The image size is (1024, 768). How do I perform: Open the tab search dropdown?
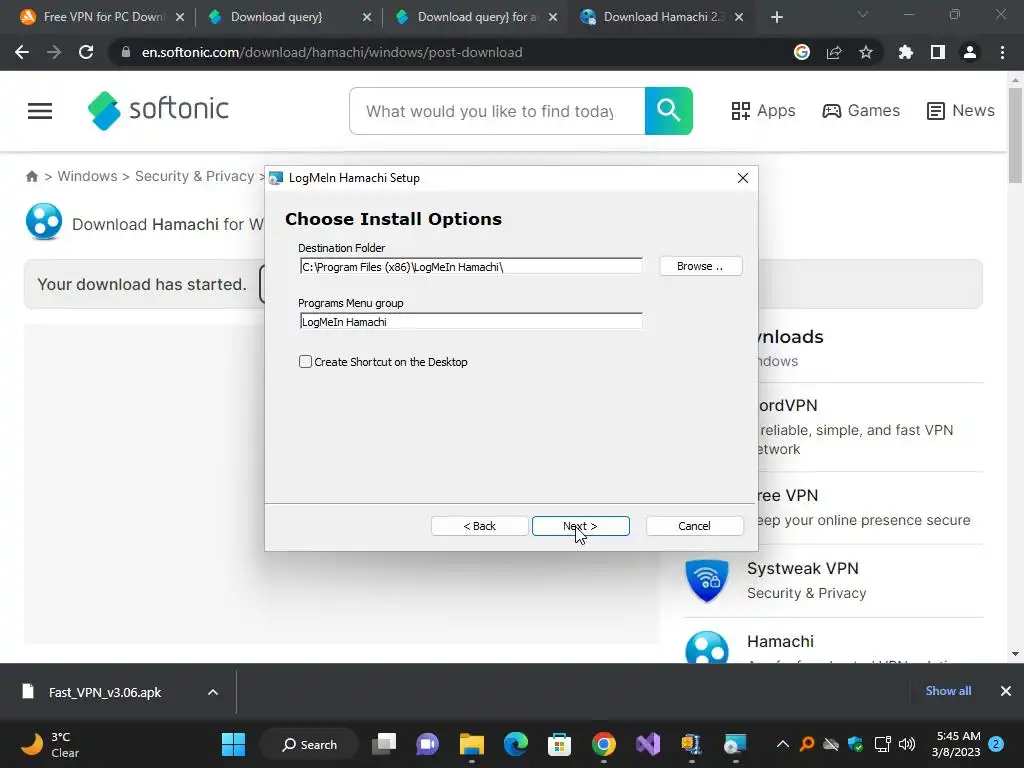(x=863, y=14)
